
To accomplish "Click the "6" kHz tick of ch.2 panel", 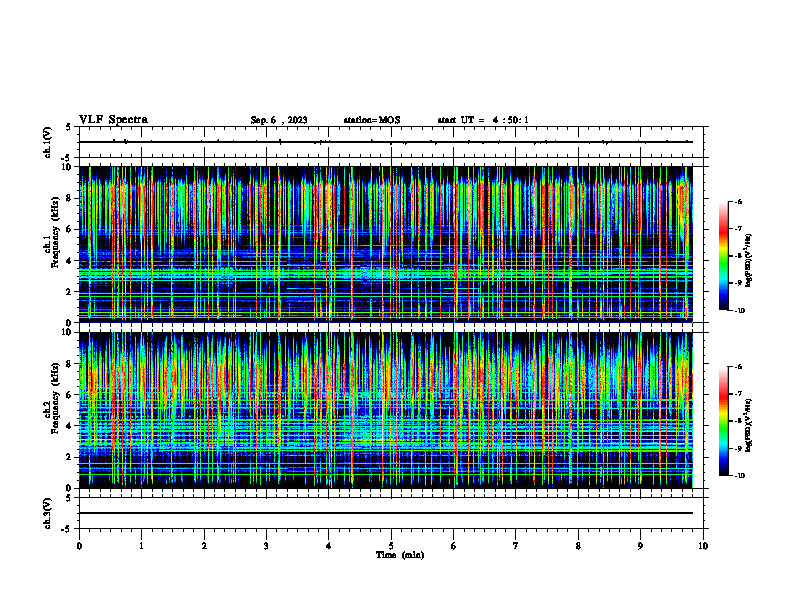I will pos(69,395).
